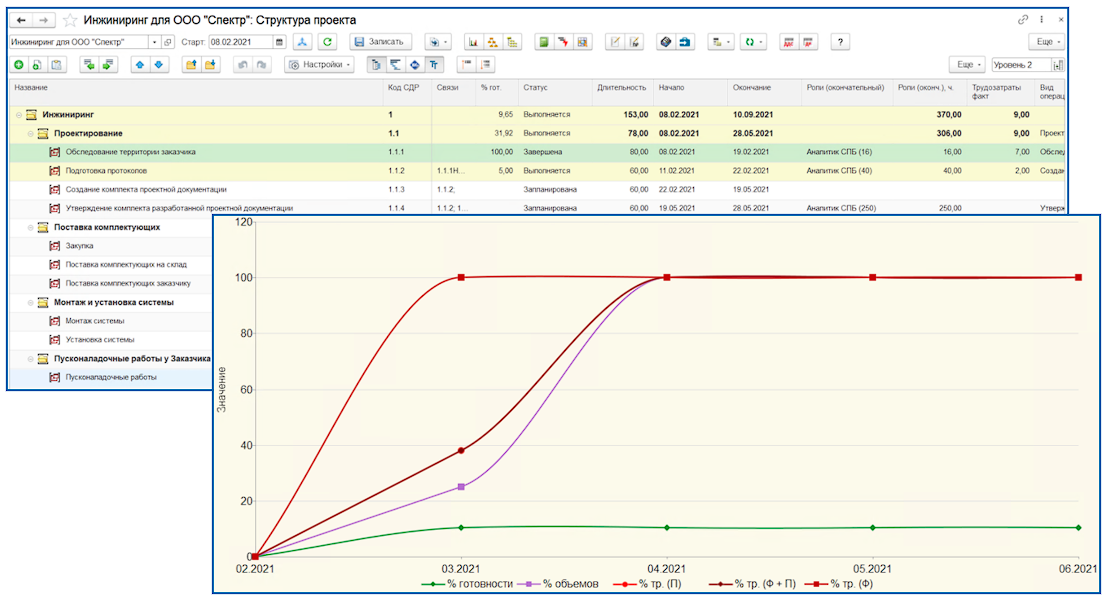Open the Настройки dropdown
1107x599 pixels.
pos(319,65)
